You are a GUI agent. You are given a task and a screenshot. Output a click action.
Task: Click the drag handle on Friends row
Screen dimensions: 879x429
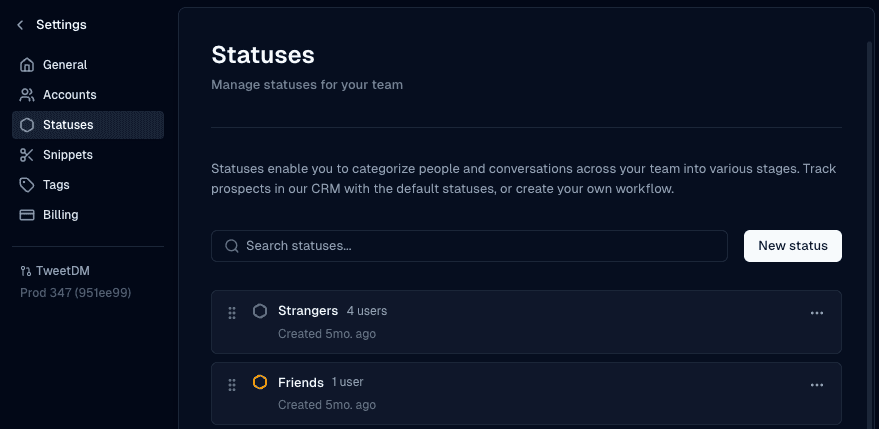pos(232,385)
